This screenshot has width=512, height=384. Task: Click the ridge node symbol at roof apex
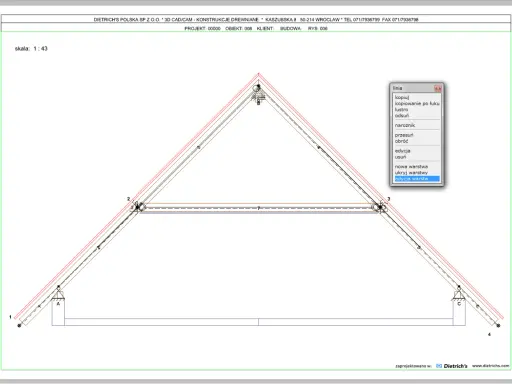(x=257, y=88)
